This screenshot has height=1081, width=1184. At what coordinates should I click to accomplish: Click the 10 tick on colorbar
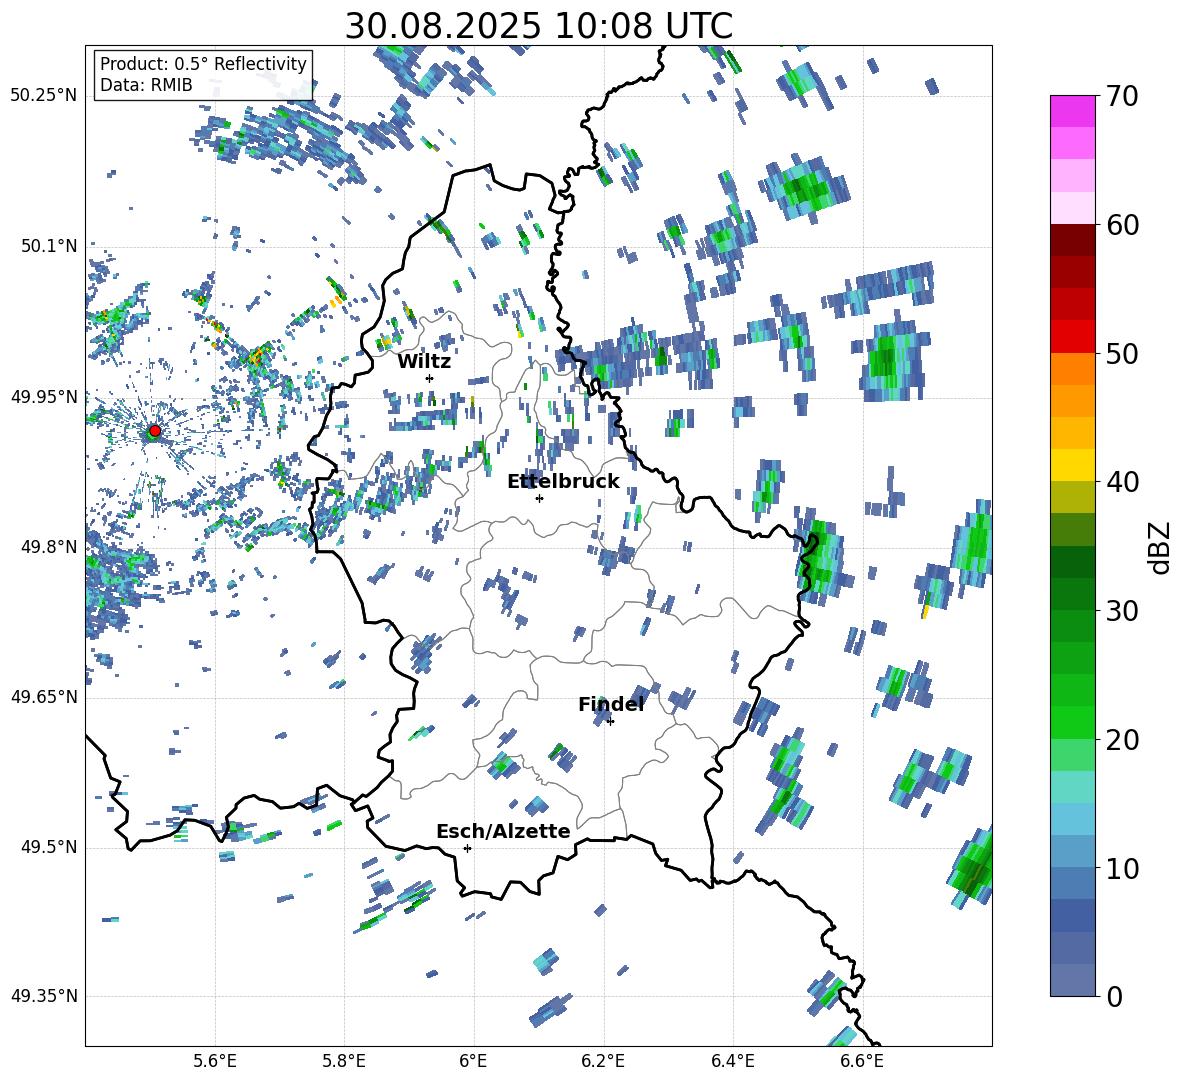1122,868
